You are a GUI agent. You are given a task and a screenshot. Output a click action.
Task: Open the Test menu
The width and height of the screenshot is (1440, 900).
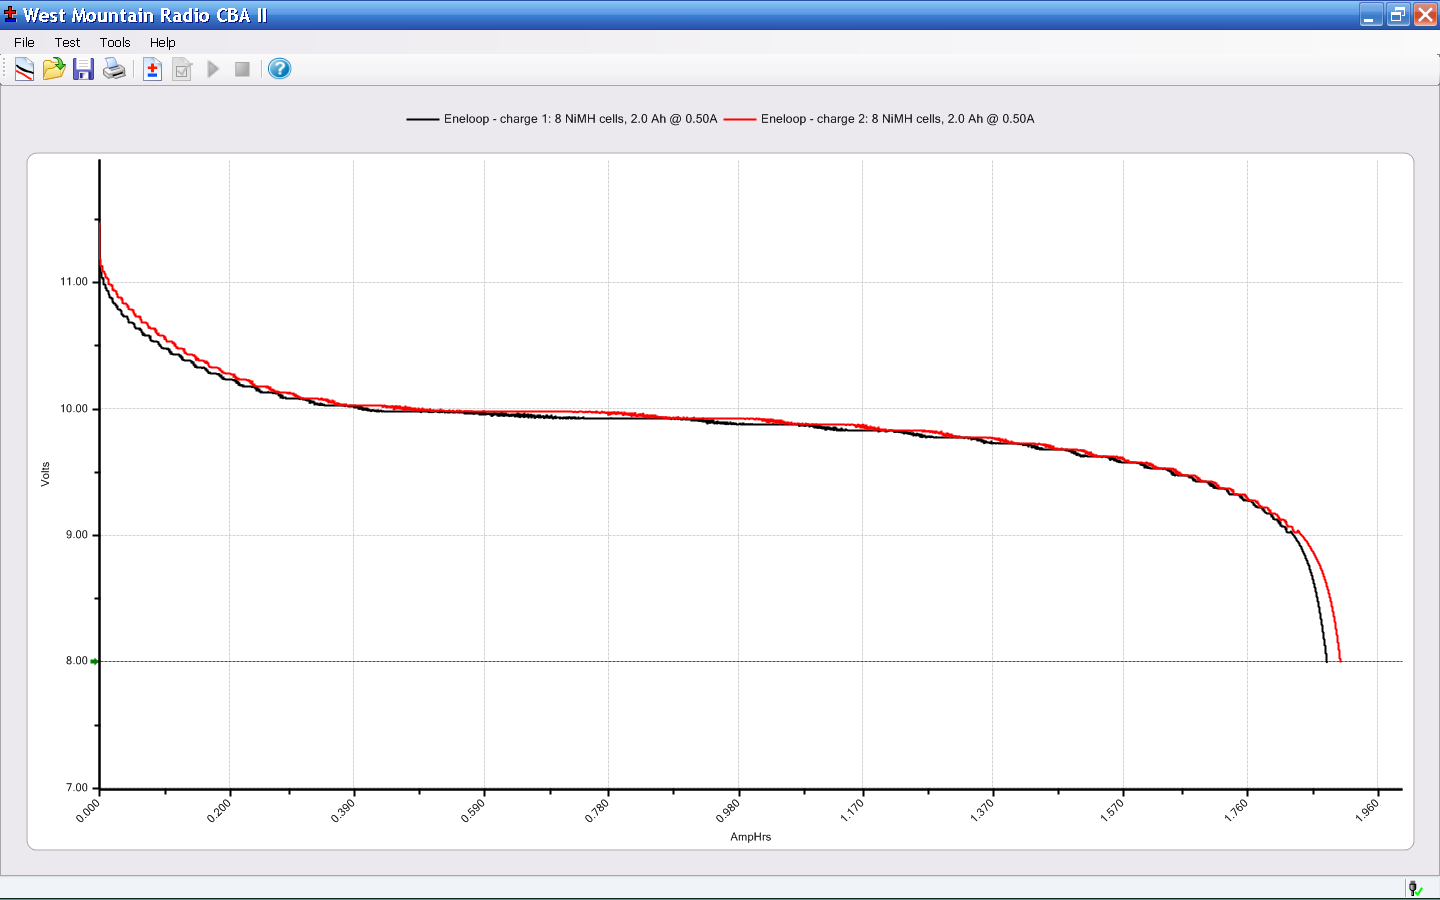click(x=67, y=42)
